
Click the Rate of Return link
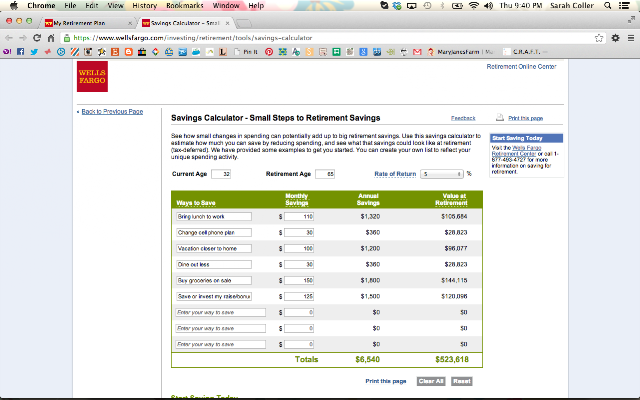[x=395, y=174]
